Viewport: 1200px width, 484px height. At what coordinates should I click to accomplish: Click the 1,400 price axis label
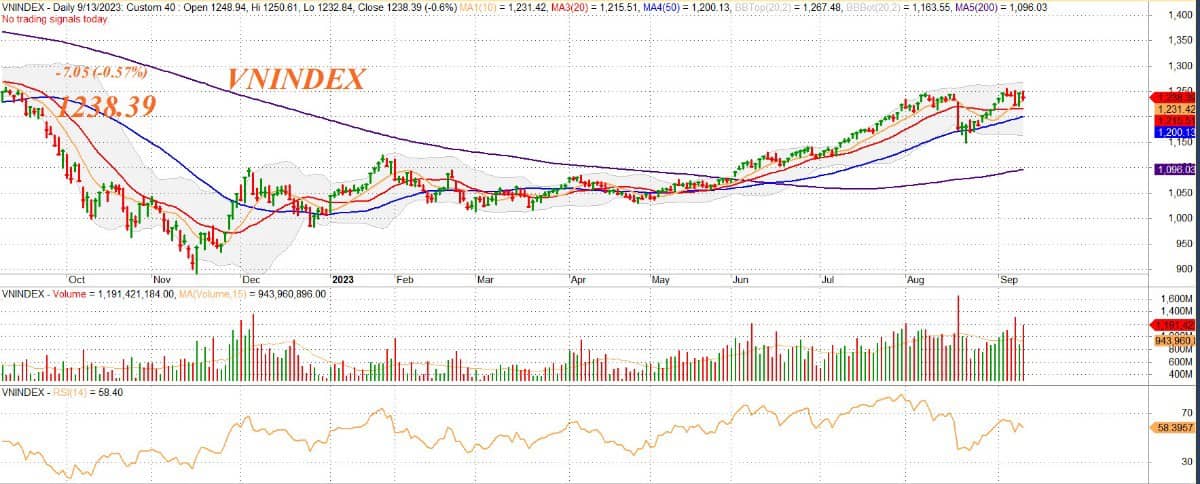[x=1179, y=16]
